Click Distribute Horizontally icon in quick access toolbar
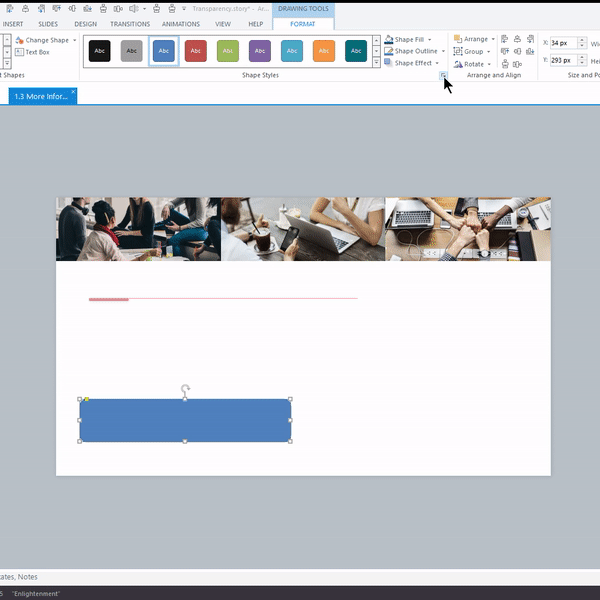This screenshot has height=600, width=600. [x=118, y=8]
